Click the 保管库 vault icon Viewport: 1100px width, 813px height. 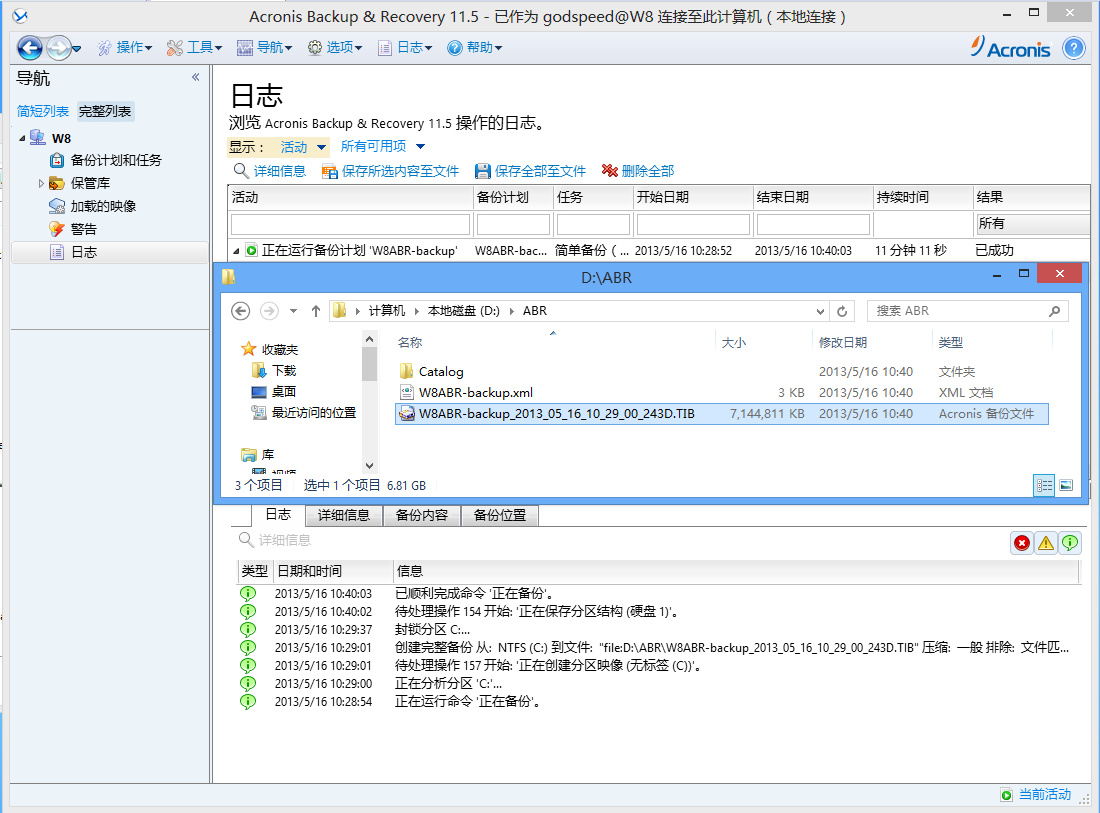57,183
